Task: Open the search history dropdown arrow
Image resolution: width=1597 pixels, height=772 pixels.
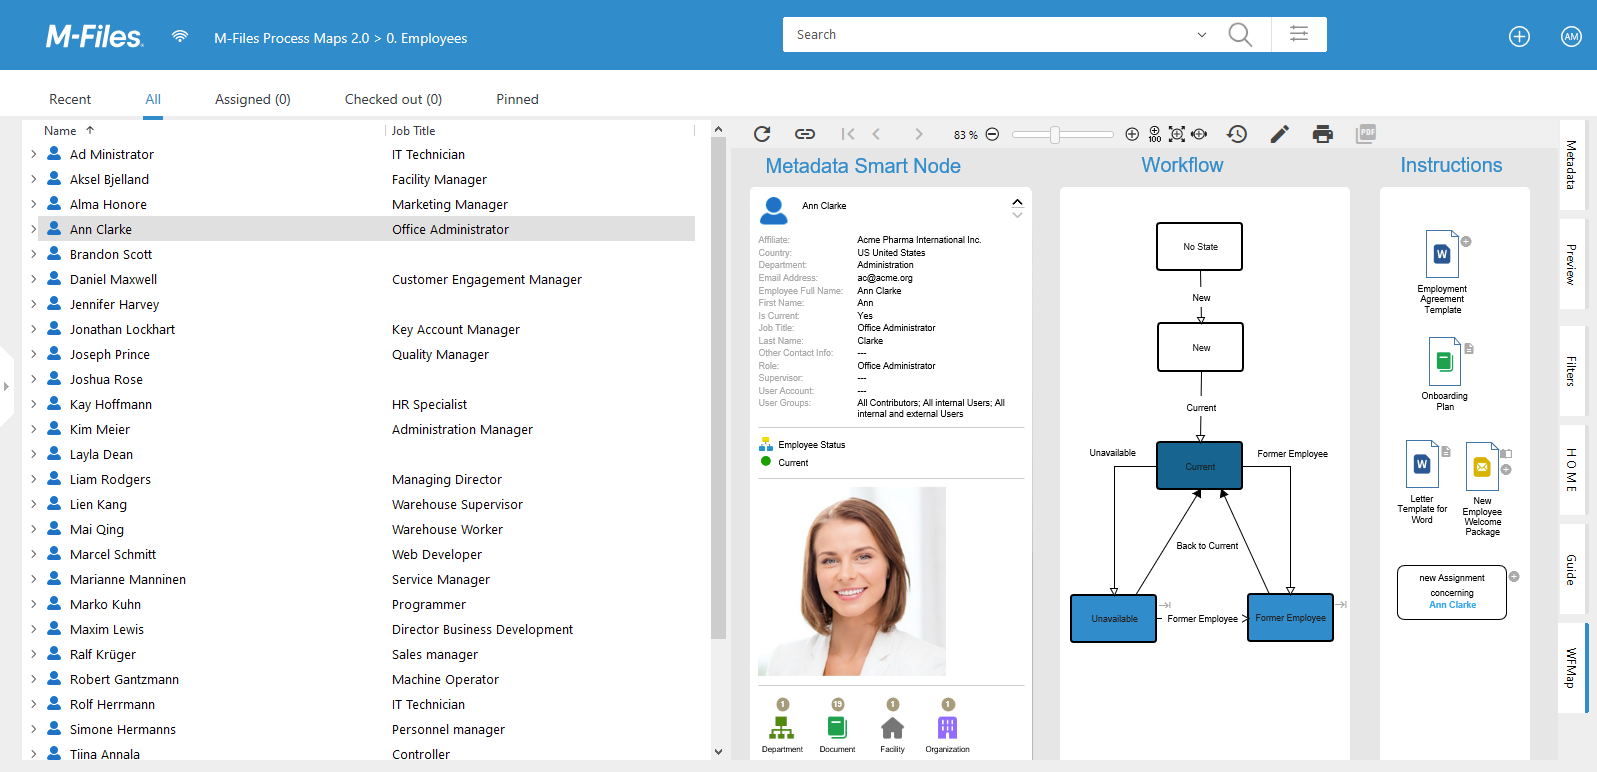Action: tap(1202, 35)
